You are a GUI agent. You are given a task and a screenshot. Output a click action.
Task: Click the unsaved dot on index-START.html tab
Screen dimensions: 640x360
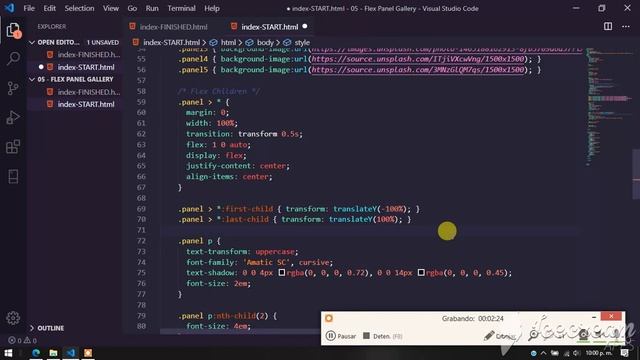[305, 27]
